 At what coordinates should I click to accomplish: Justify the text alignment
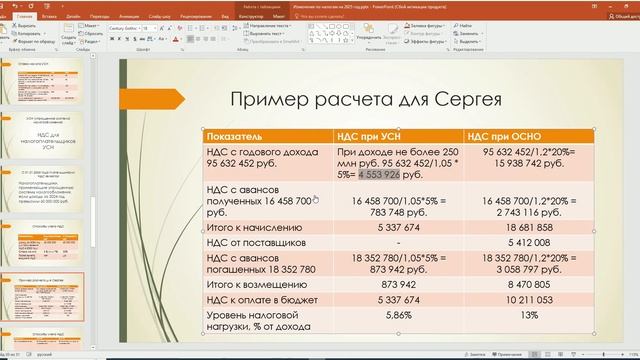coord(213,39)
